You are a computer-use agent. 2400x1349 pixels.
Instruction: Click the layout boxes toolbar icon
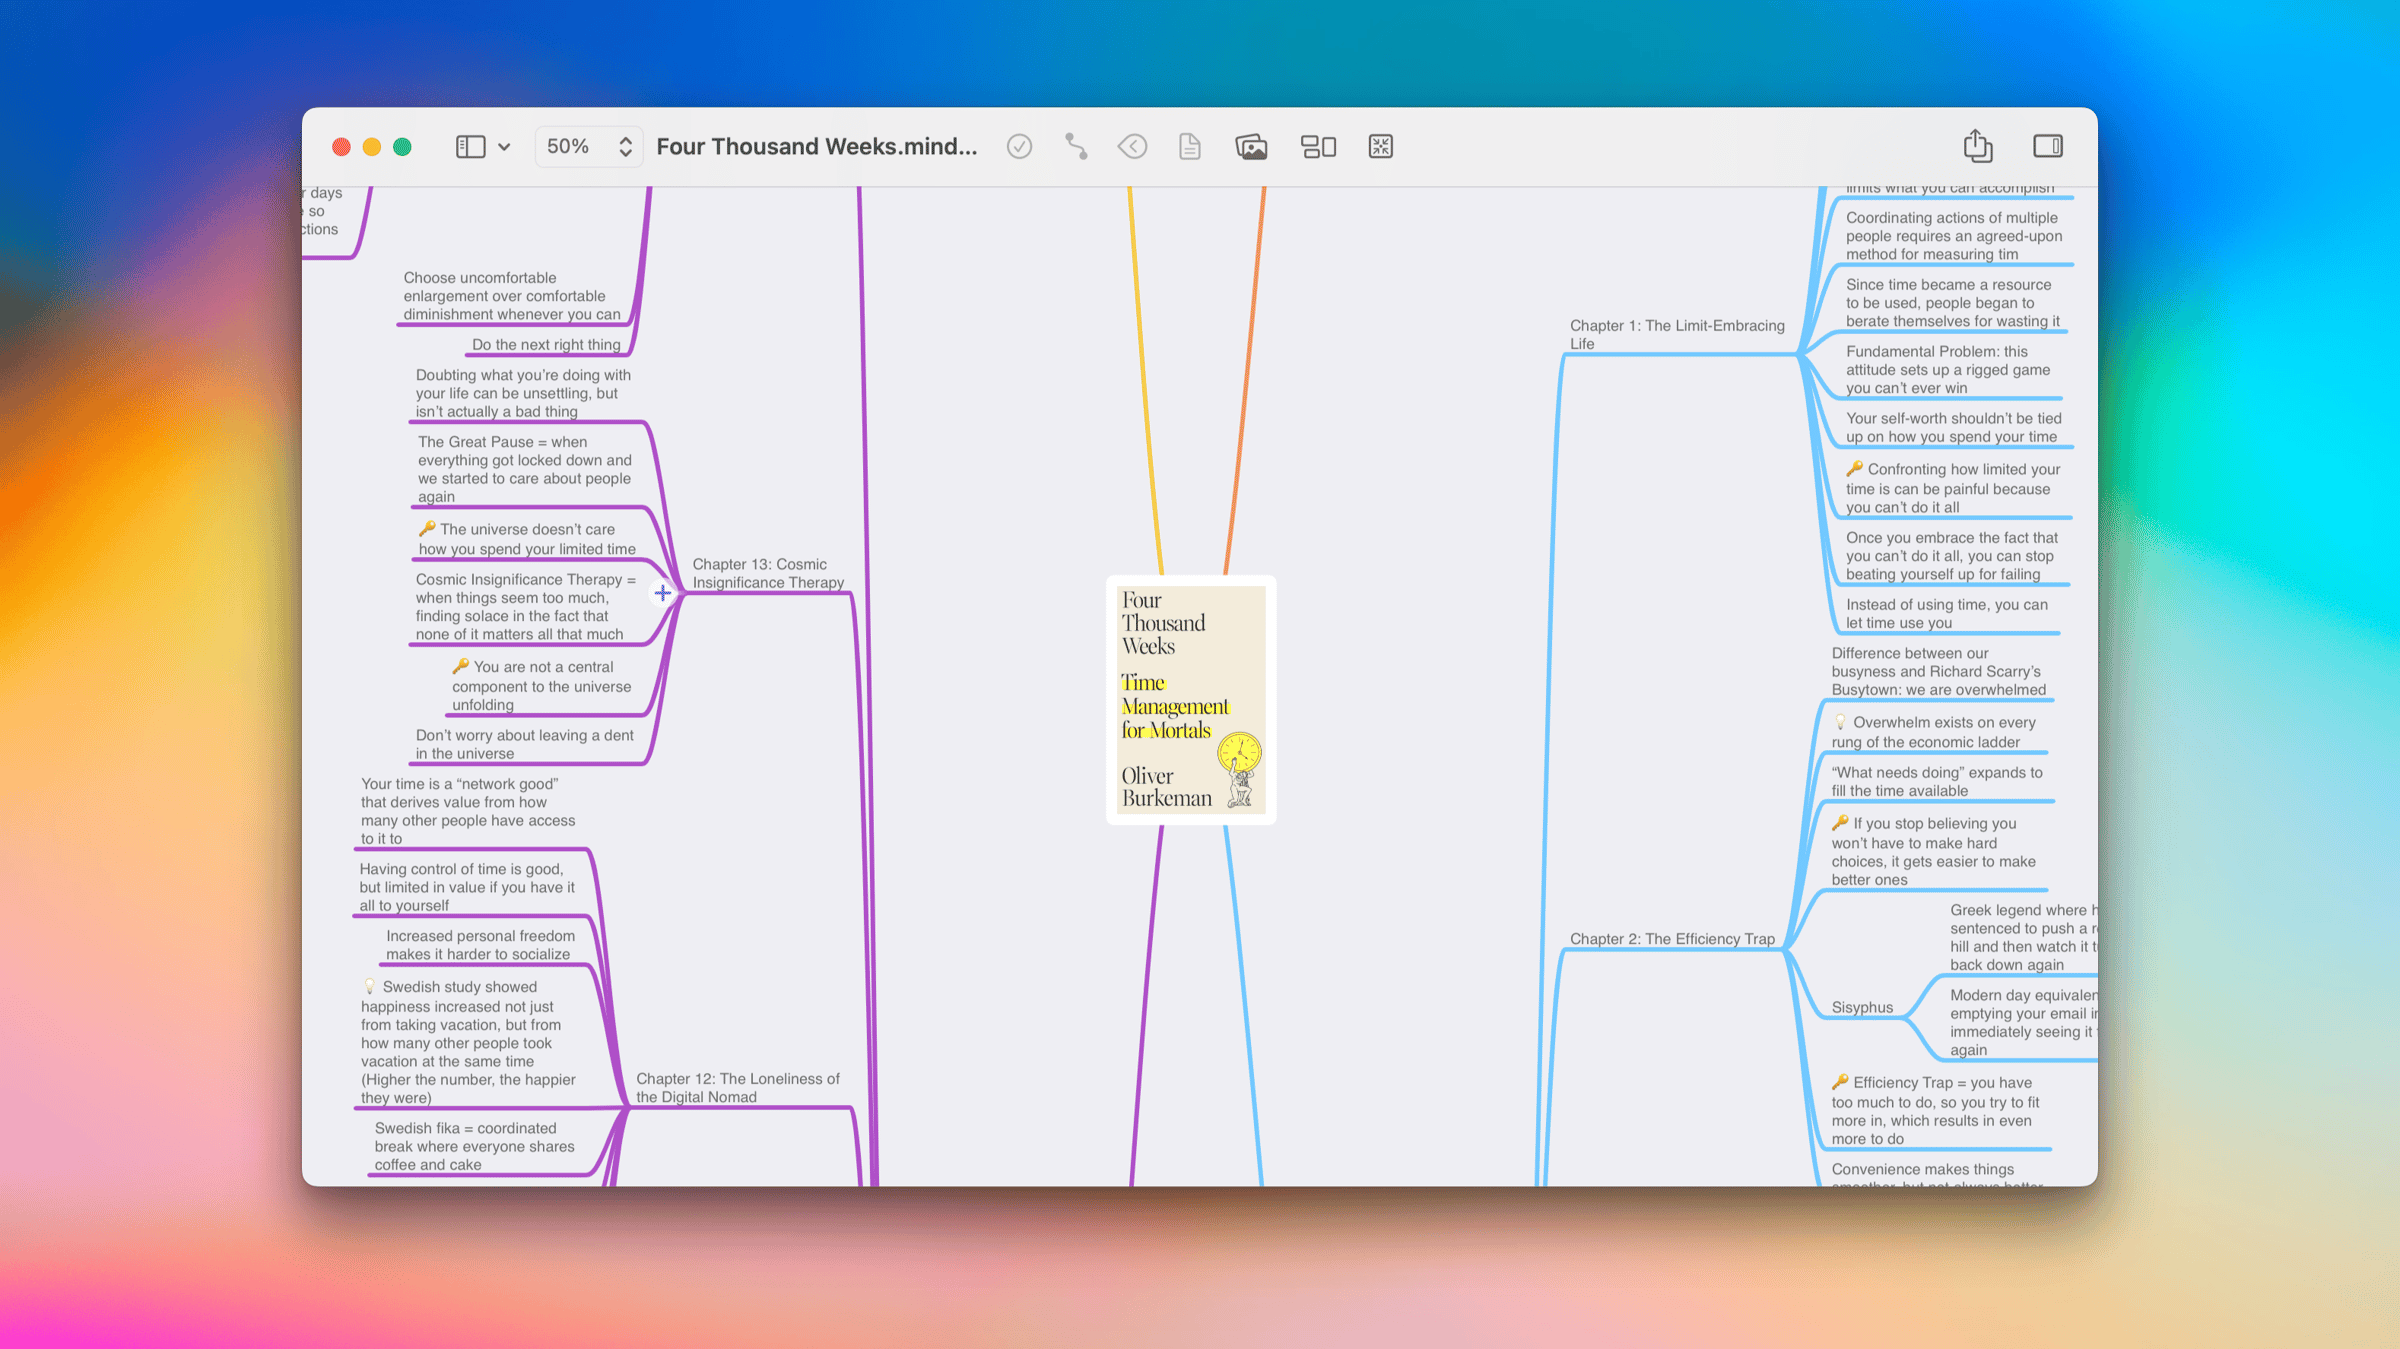coord(1318,146)
